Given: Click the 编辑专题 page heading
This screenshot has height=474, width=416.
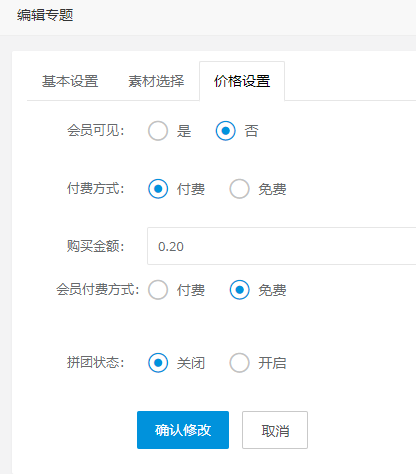Looking at the screenshot, I should 45,15.
